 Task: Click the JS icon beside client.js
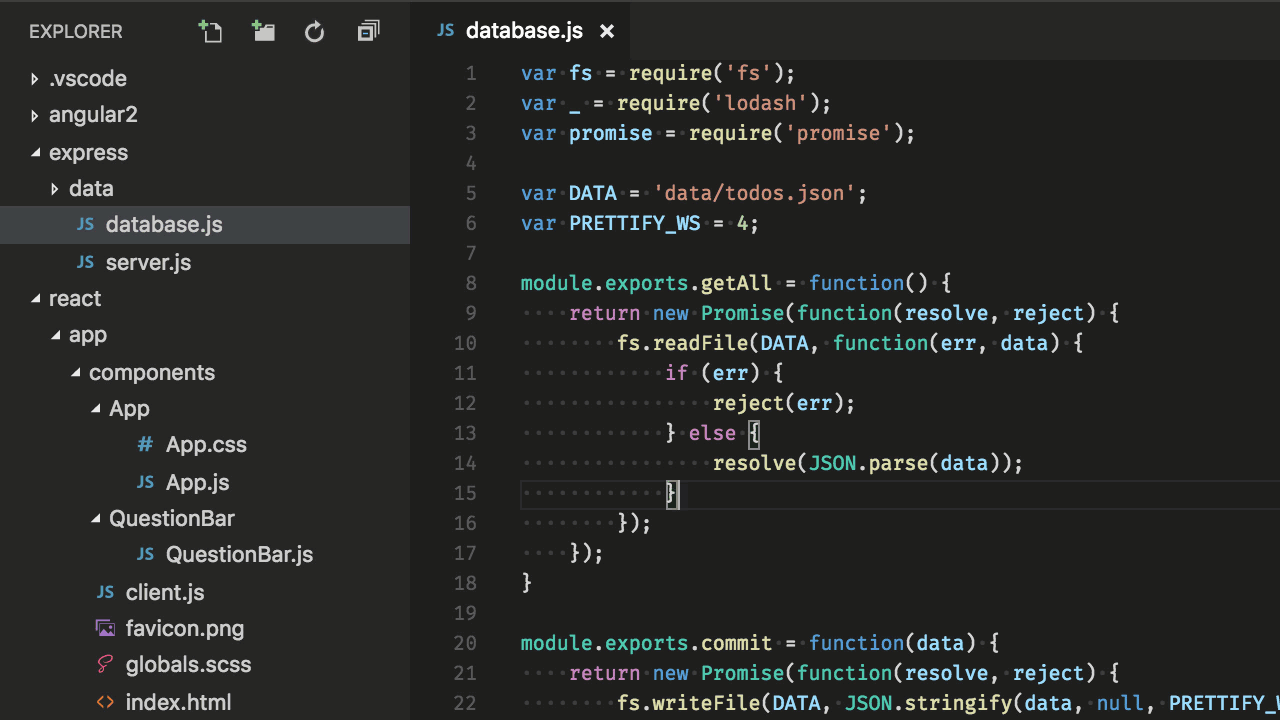point(105,592)
